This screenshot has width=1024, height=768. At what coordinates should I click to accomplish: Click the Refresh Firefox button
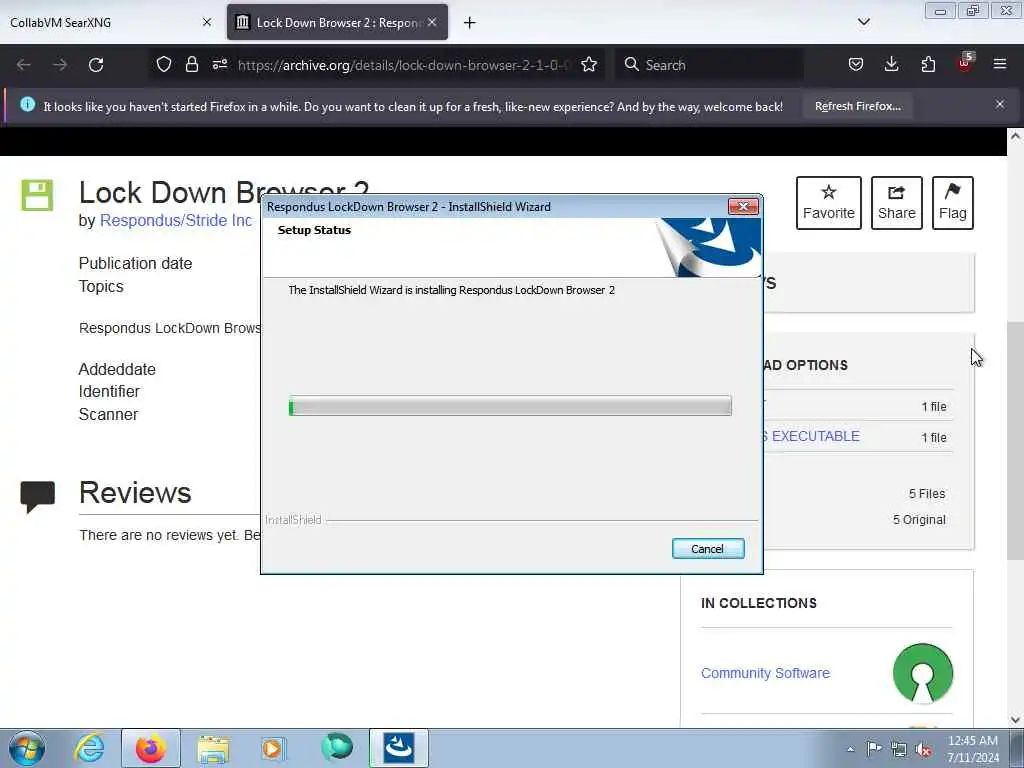click(857, 106)
